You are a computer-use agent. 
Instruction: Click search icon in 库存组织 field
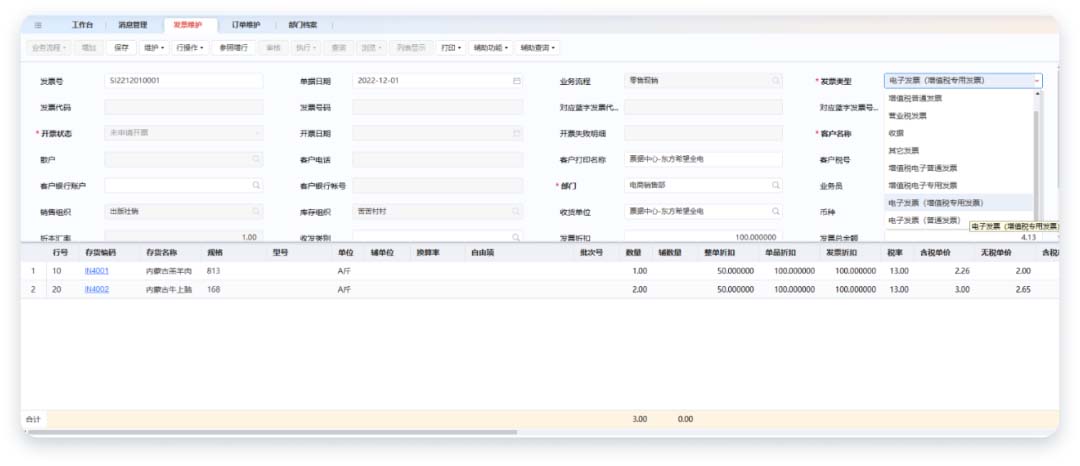[x=517, y=211]
